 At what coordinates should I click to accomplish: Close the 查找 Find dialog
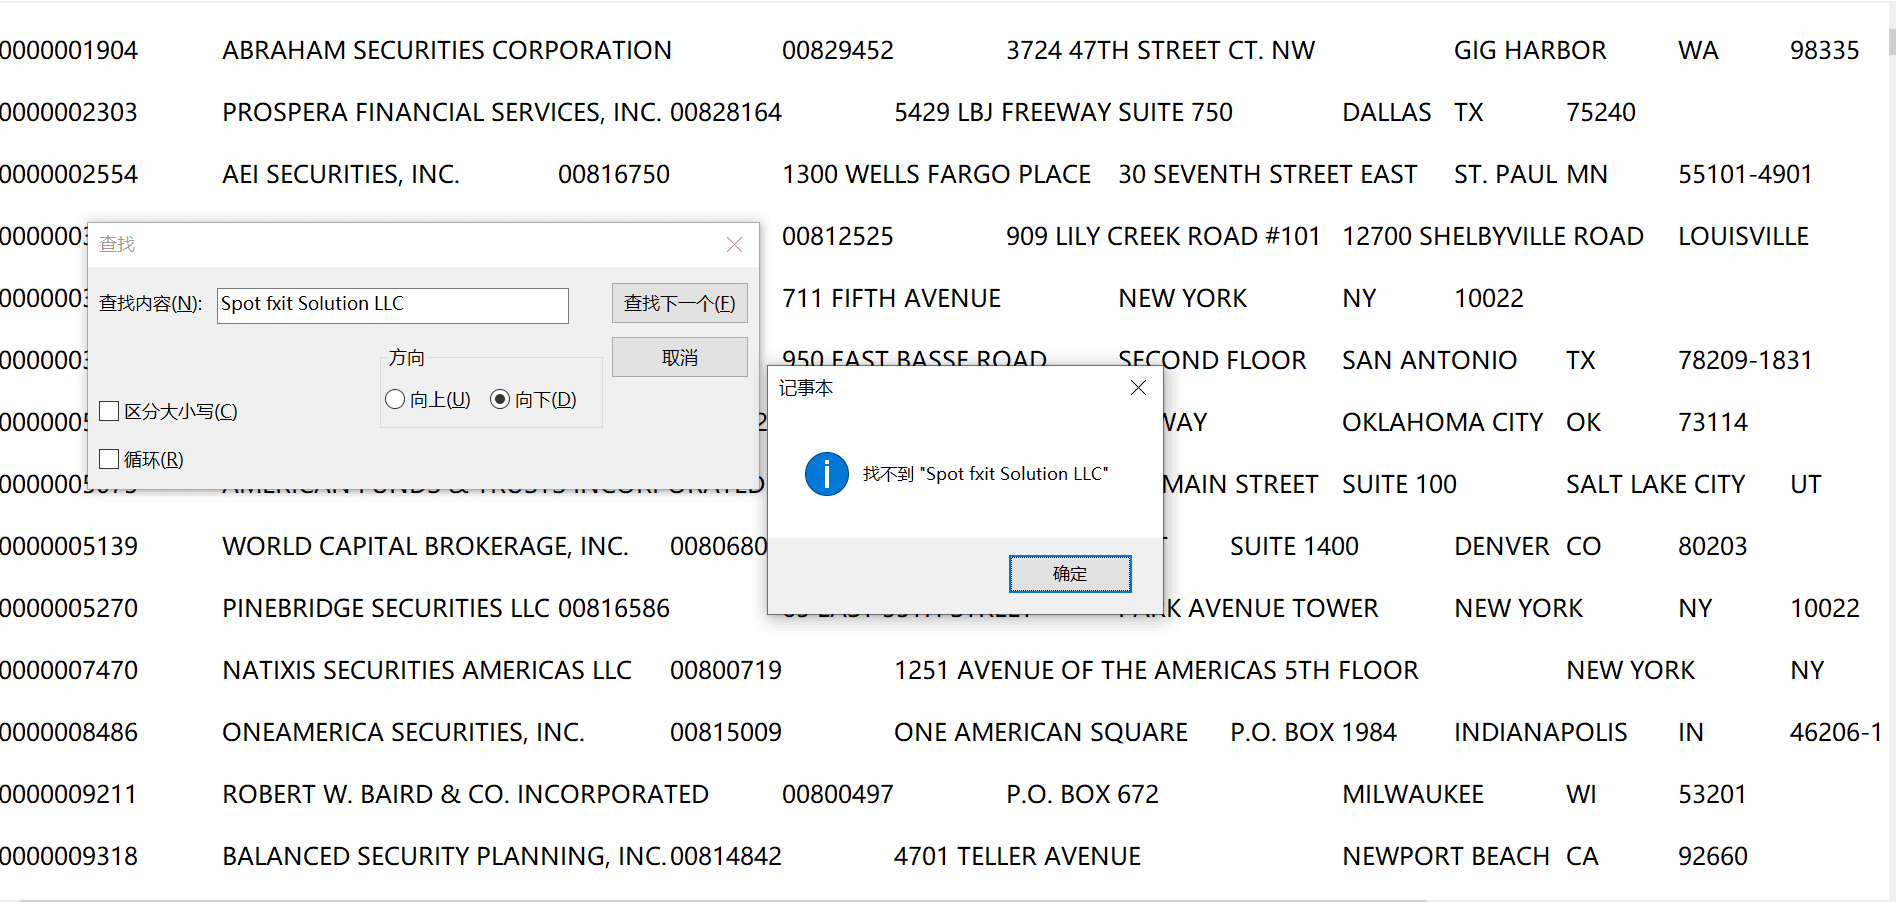734,244
